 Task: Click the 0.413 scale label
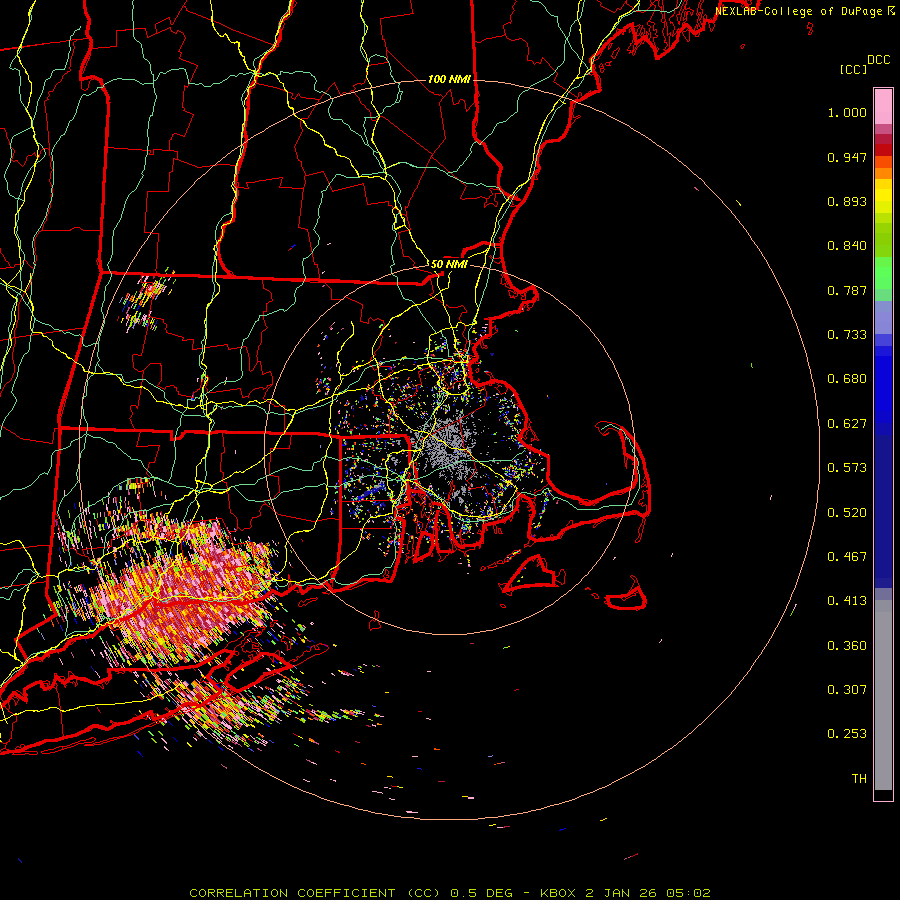[x=847, y=601]
